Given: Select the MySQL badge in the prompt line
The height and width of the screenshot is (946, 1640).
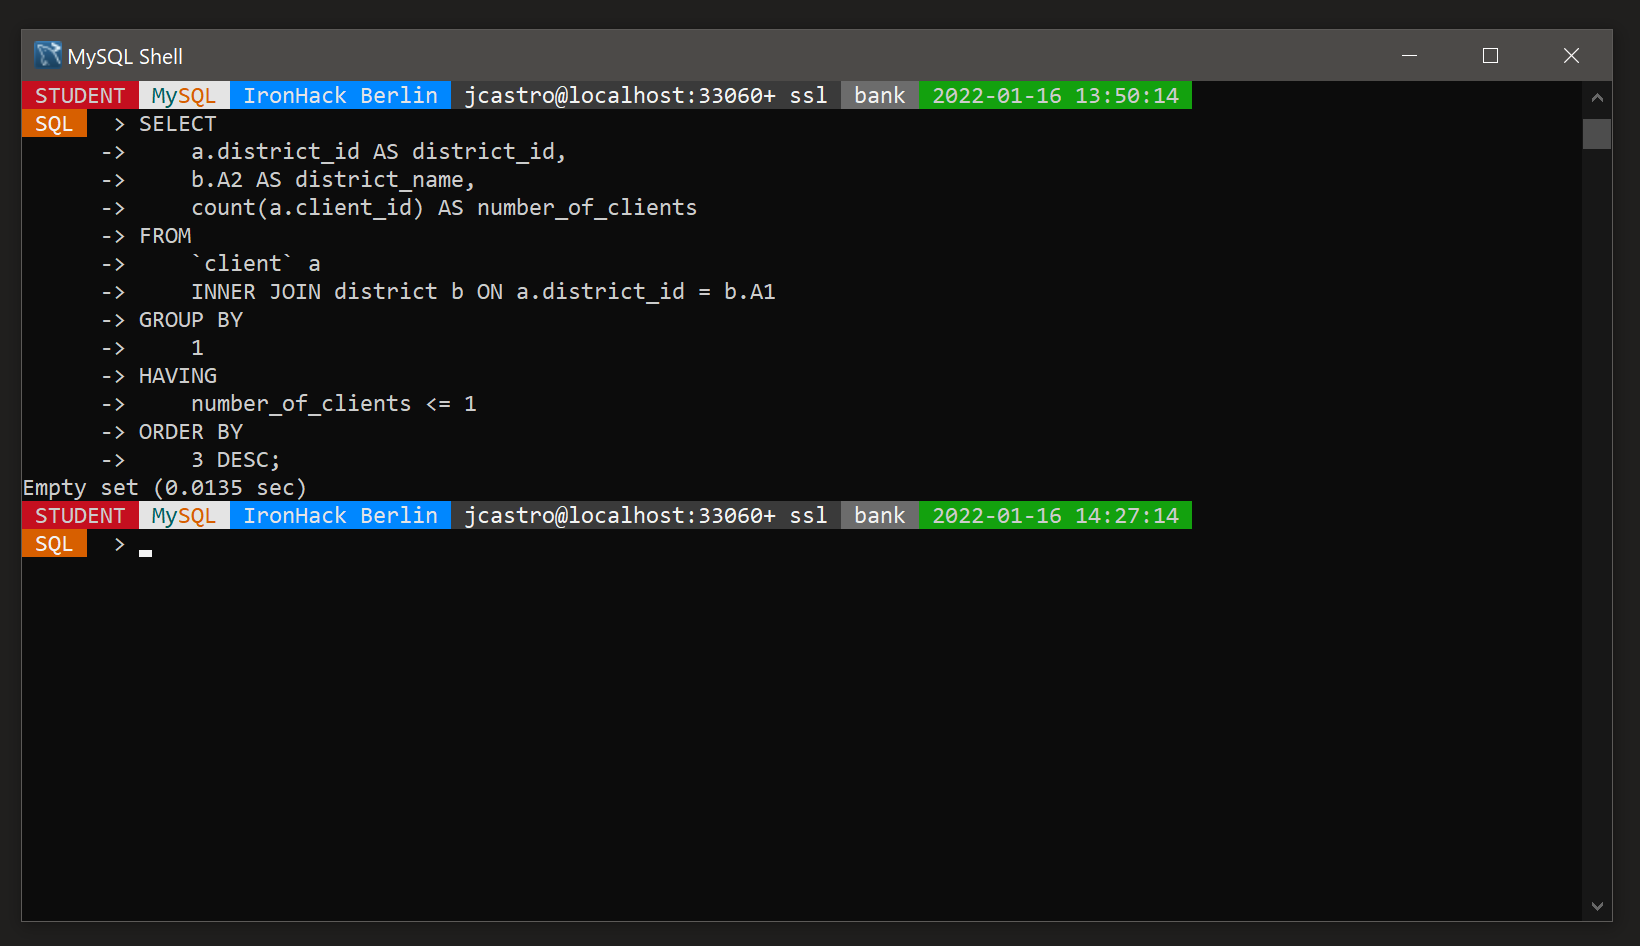Looking at the screenshot, I should tap(183, 95).
